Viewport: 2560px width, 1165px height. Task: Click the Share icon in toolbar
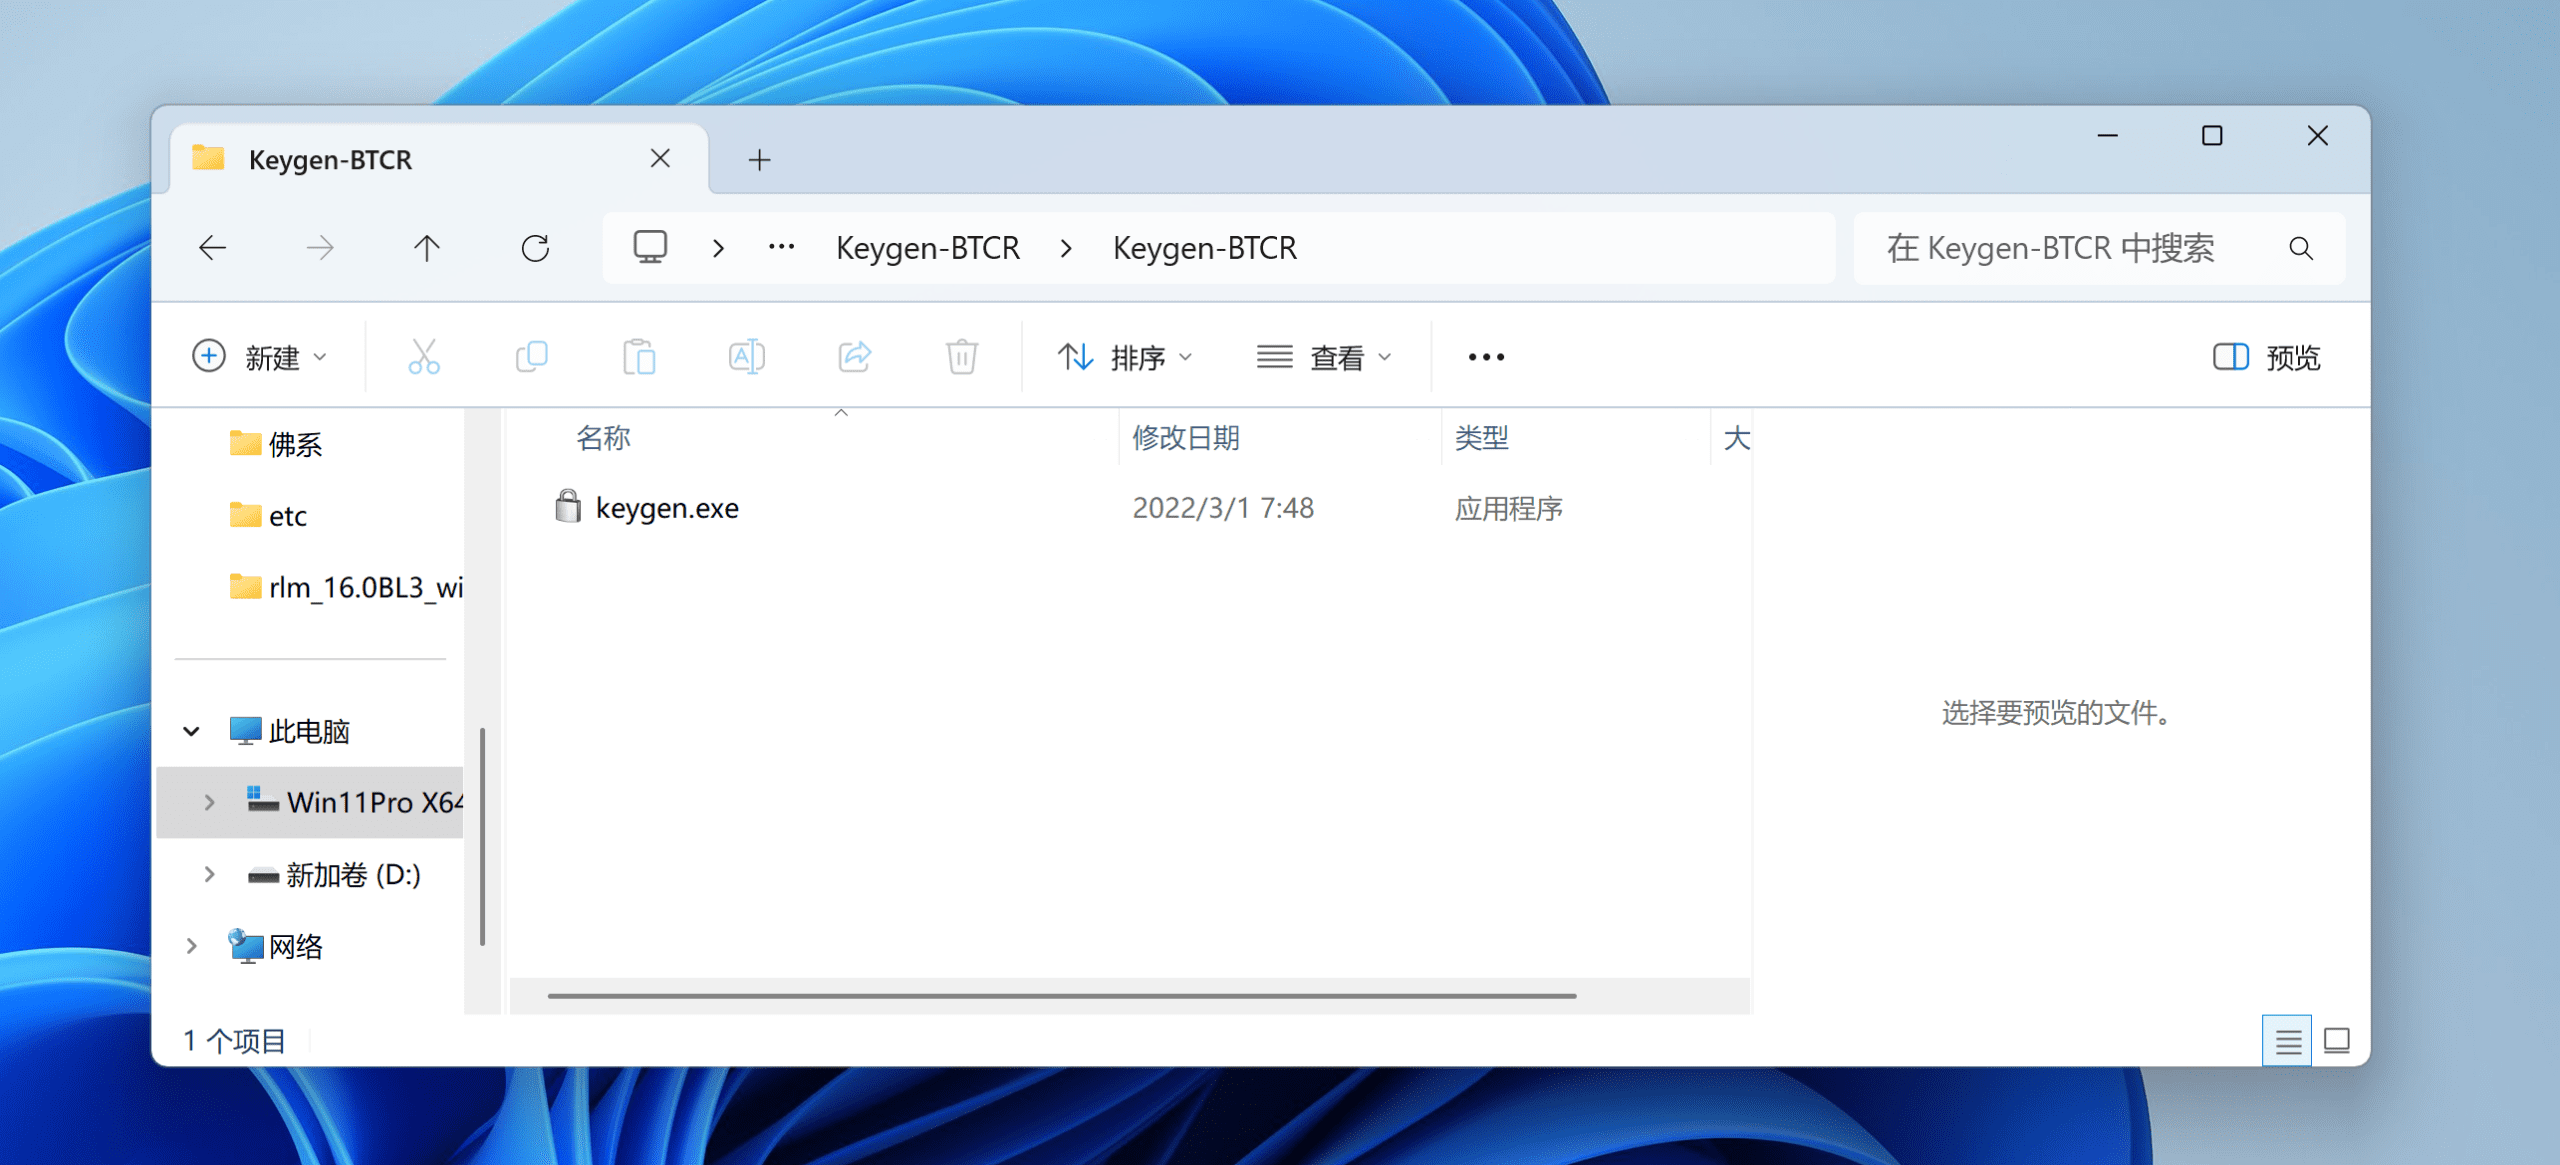click(x=855, y=357)
